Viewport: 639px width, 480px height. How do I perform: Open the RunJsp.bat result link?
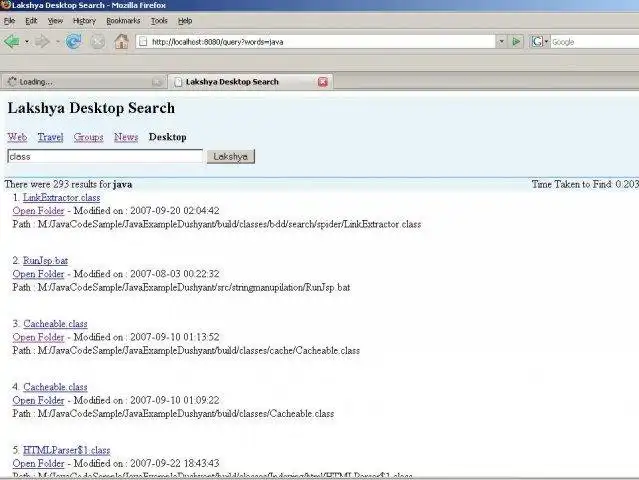pos(45,261)
